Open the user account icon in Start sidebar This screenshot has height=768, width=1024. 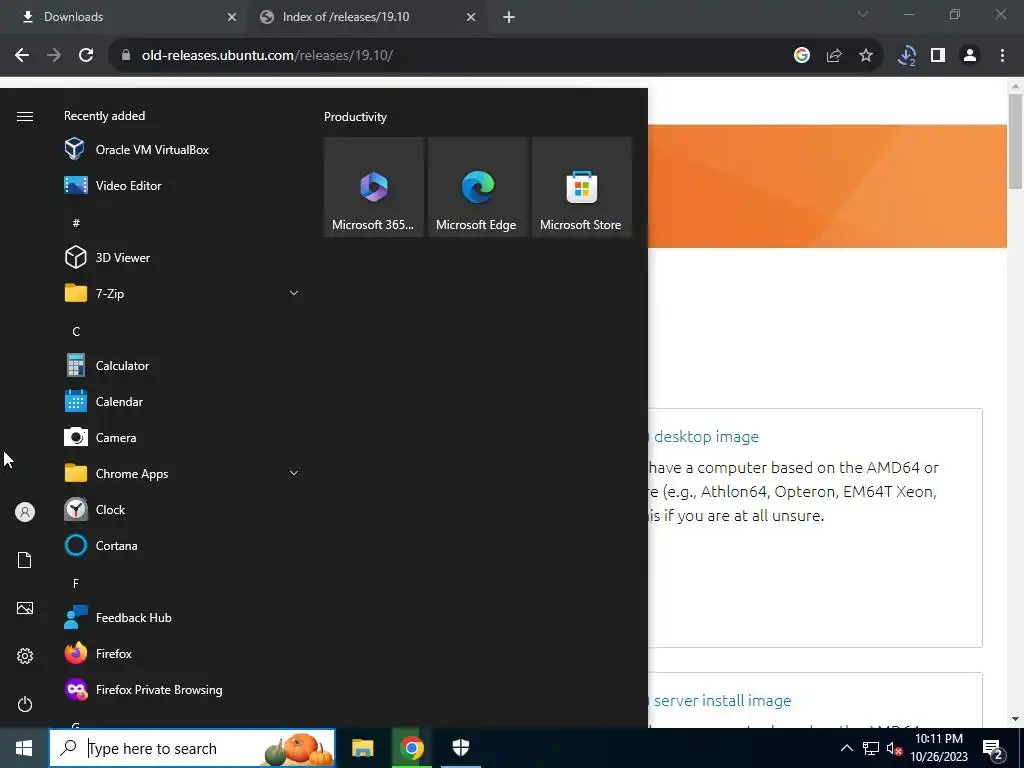pyautogui.click(x=25, y=512)
